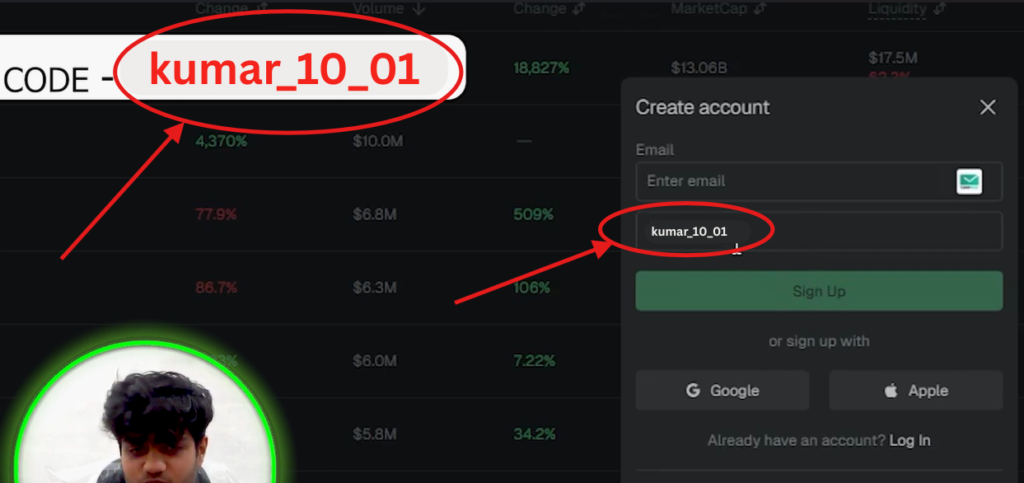This screenshot has width=1024, height=483.
Task: Click the 4,370% change value
Action: 221,141
